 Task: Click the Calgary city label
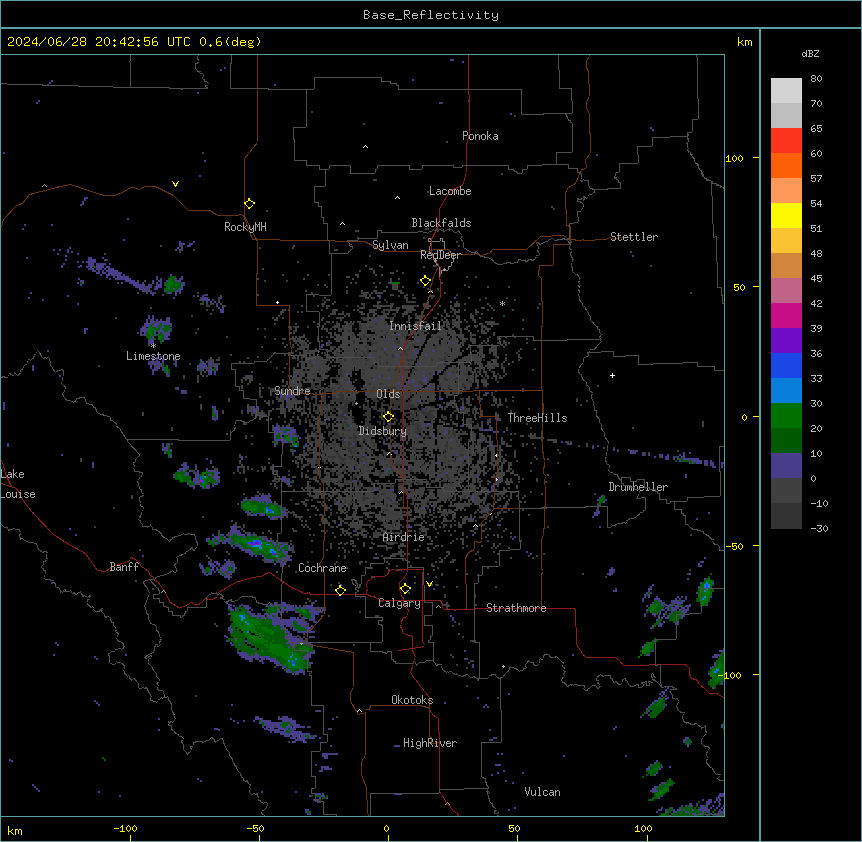tap(399, 603)
